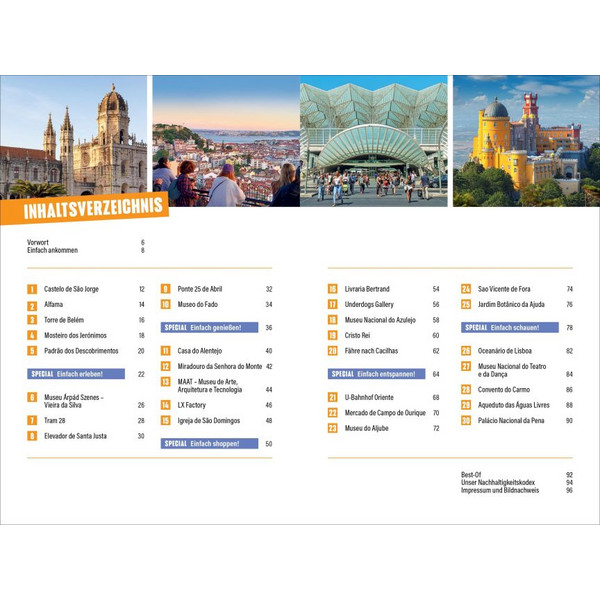
Task: Click the 'Convento do Carmo' entry
Action: click(504, 390)
